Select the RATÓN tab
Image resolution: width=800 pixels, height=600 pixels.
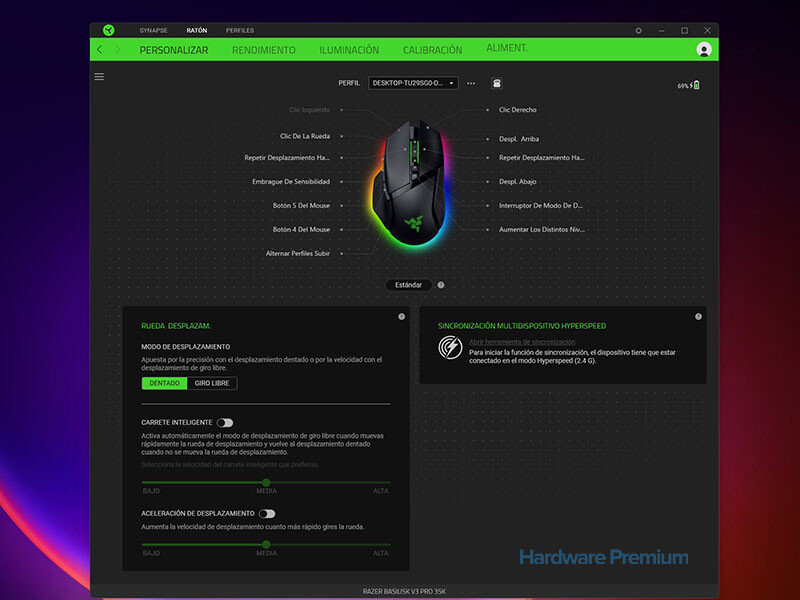[x=196, y=31]
